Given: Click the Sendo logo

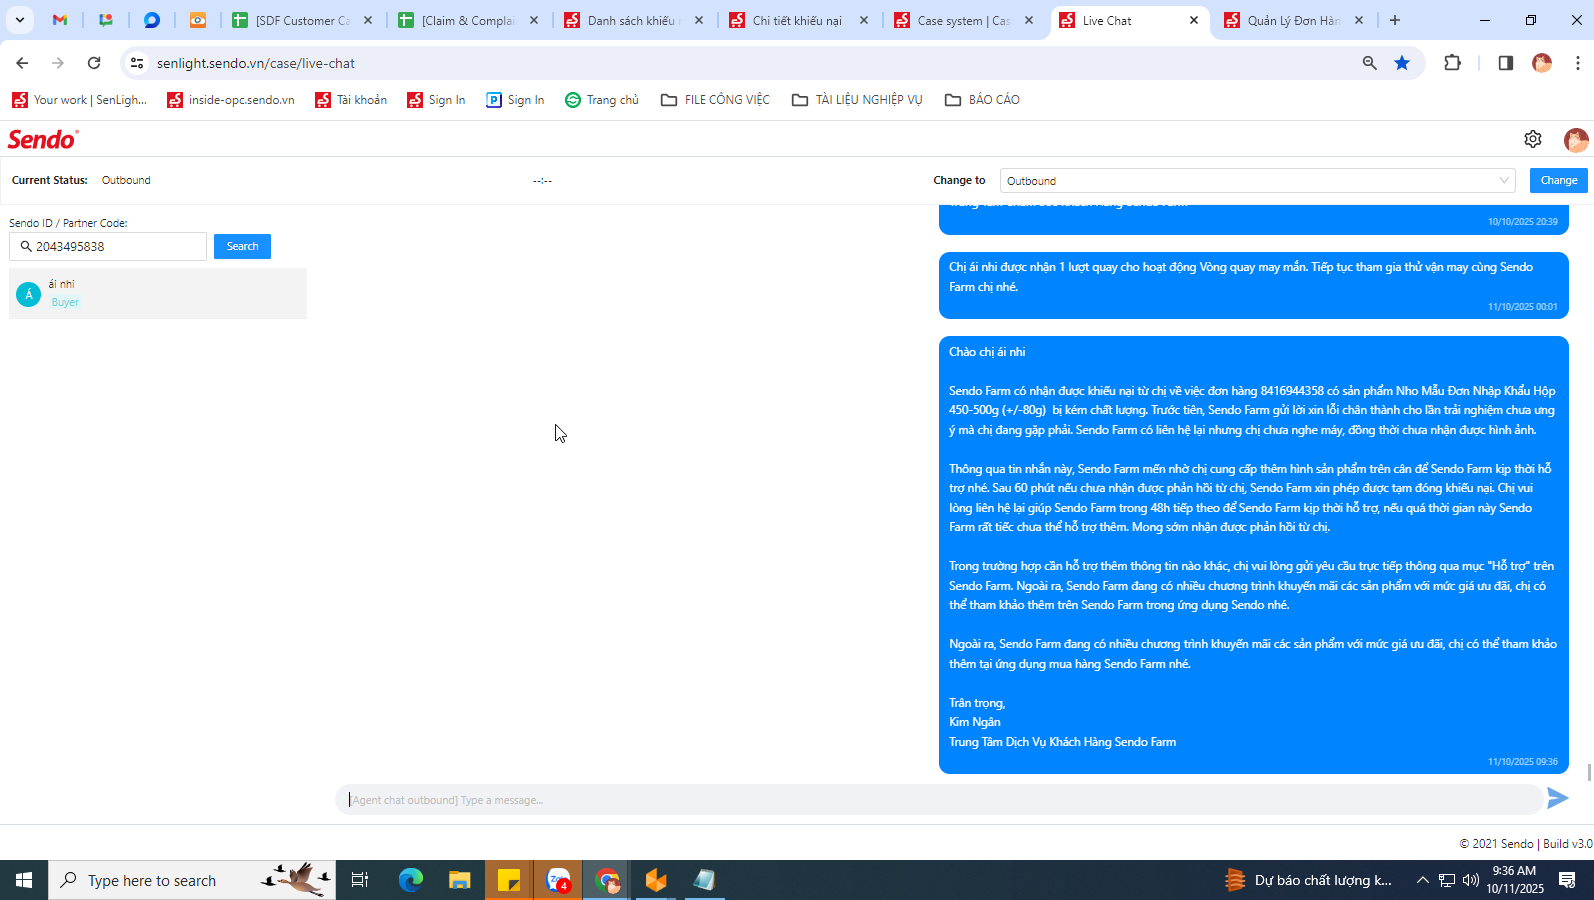Looking at the screenshot, I should (43, 139).
